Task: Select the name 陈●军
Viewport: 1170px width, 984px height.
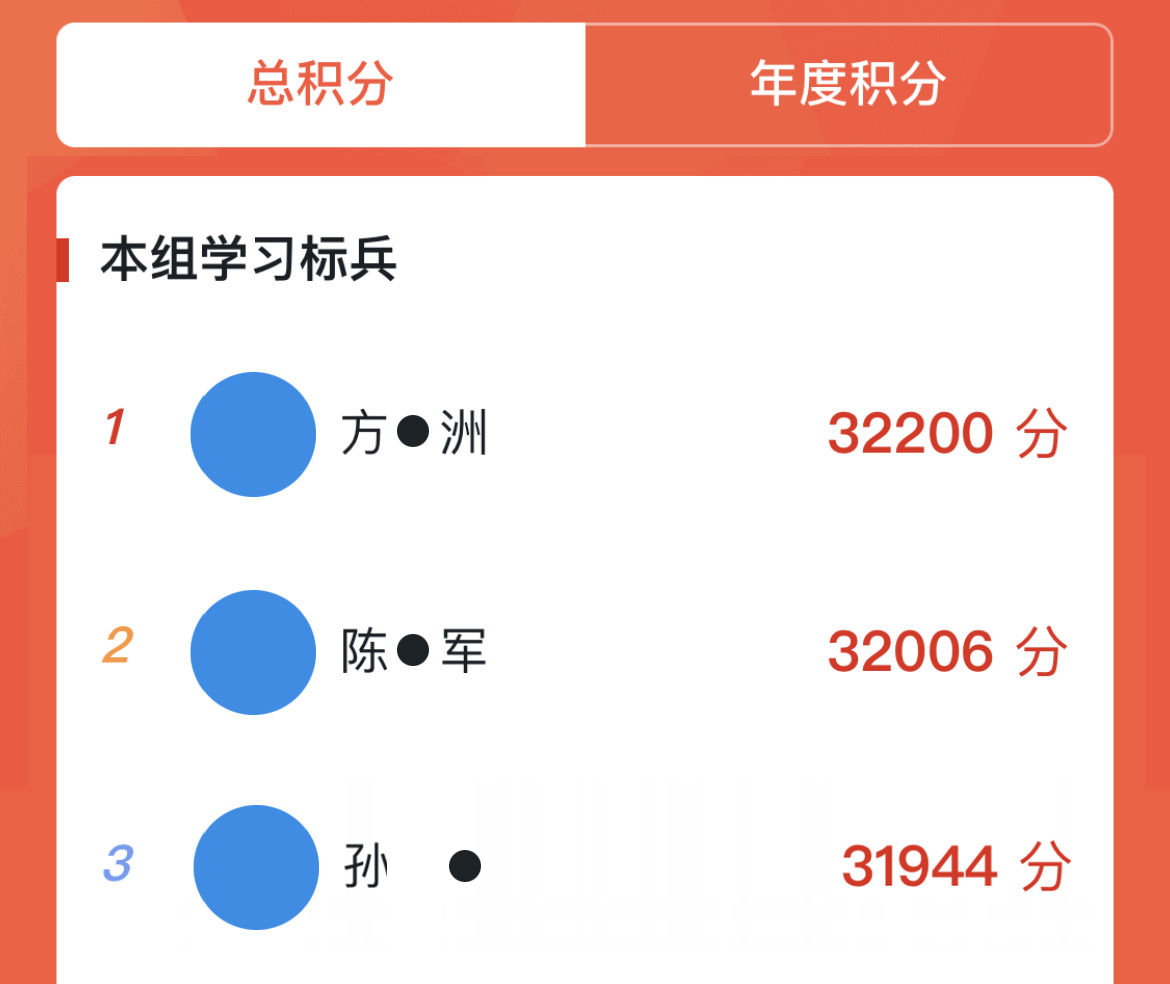Action: pyautogui.click(x=414, y=652)
